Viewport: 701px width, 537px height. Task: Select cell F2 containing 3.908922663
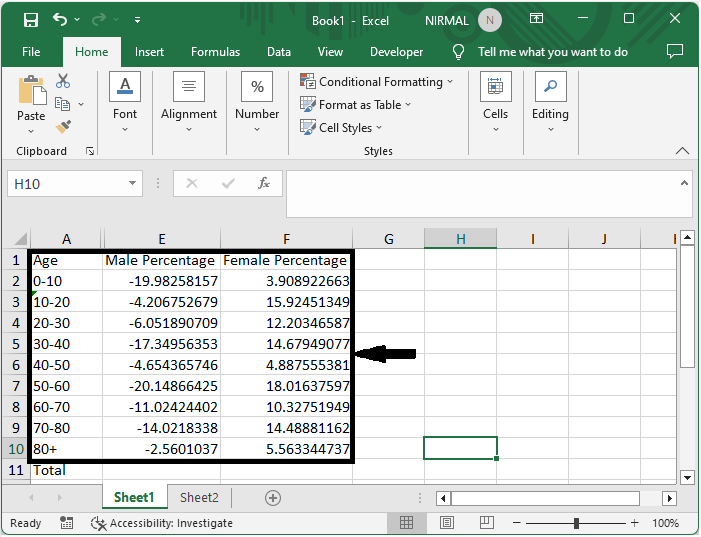click(286, 281)
